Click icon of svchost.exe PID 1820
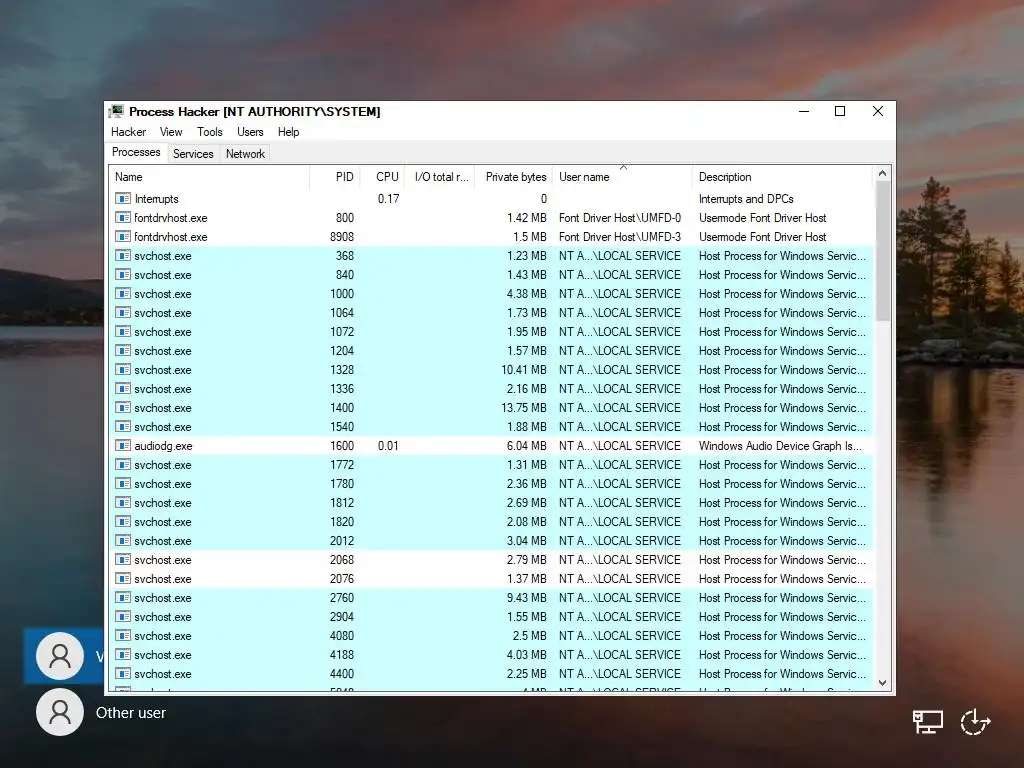This screenshot has width=1024, height=768. [123, 521]
